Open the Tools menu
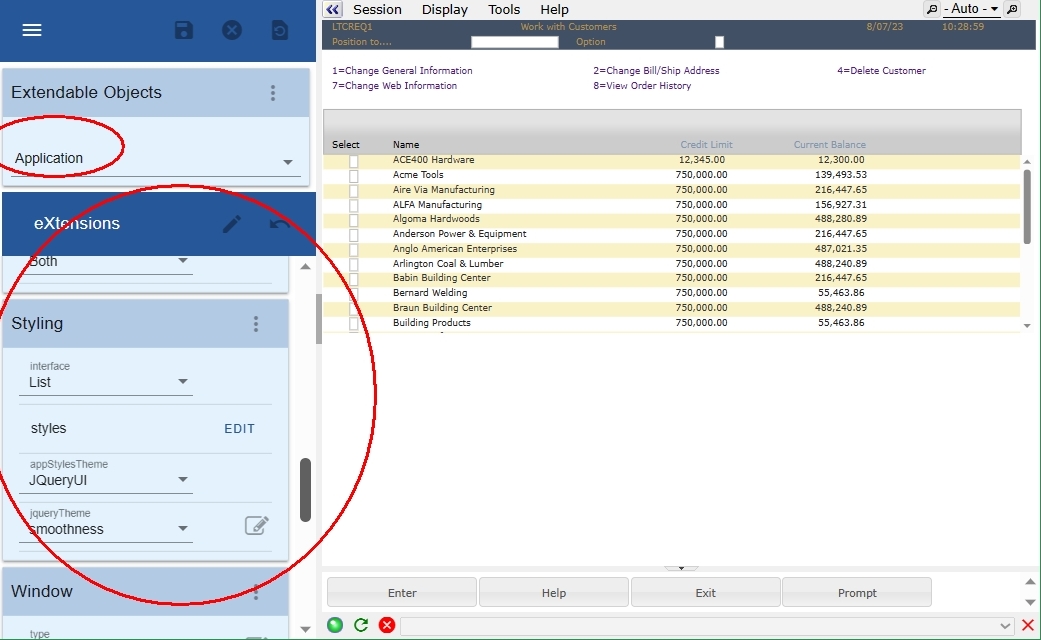This screenshot has width=1041, height=640. [504, 9]
